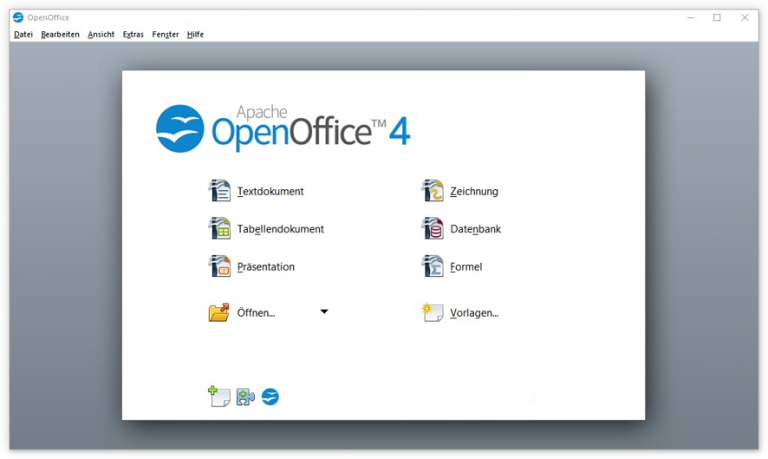768x459 pixels.
Task: Create a new Datenbank via its label
Action: click(x=476, y=229)
